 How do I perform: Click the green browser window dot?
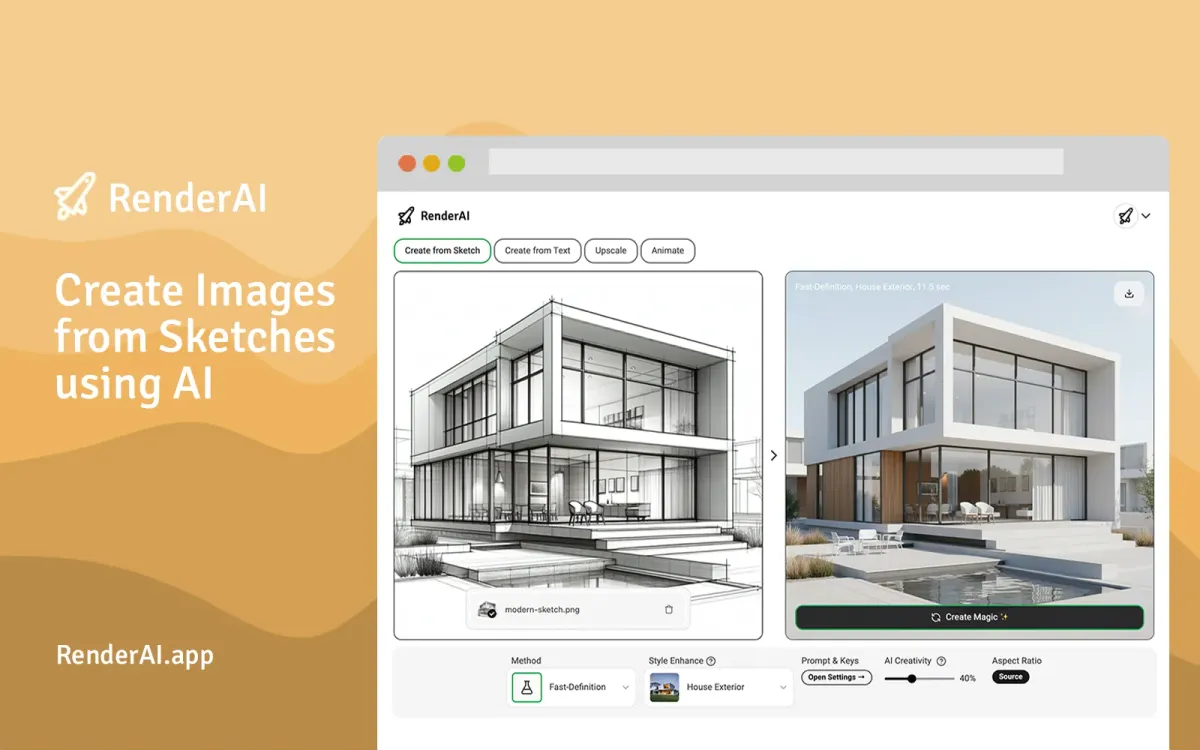coord(456,163)
